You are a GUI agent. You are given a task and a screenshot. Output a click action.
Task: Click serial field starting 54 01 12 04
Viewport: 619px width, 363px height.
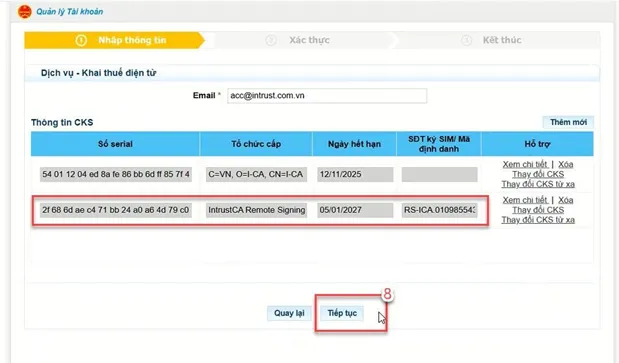click(116, 174)
